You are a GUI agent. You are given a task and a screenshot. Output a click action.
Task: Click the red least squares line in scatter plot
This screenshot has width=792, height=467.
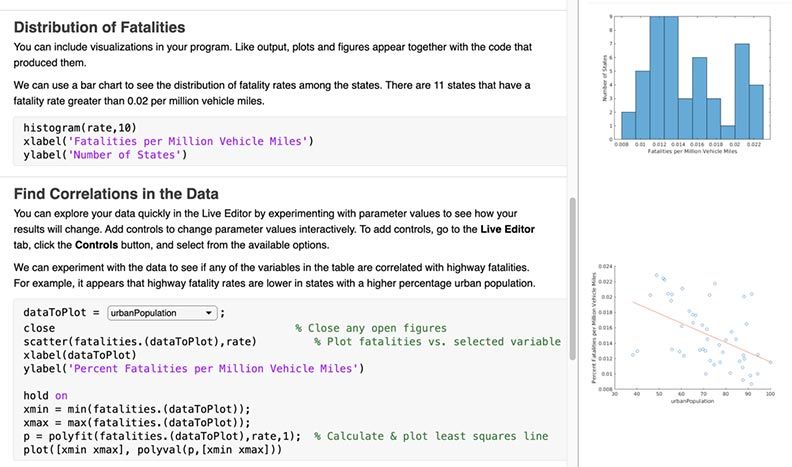click(x=700, y=330)
